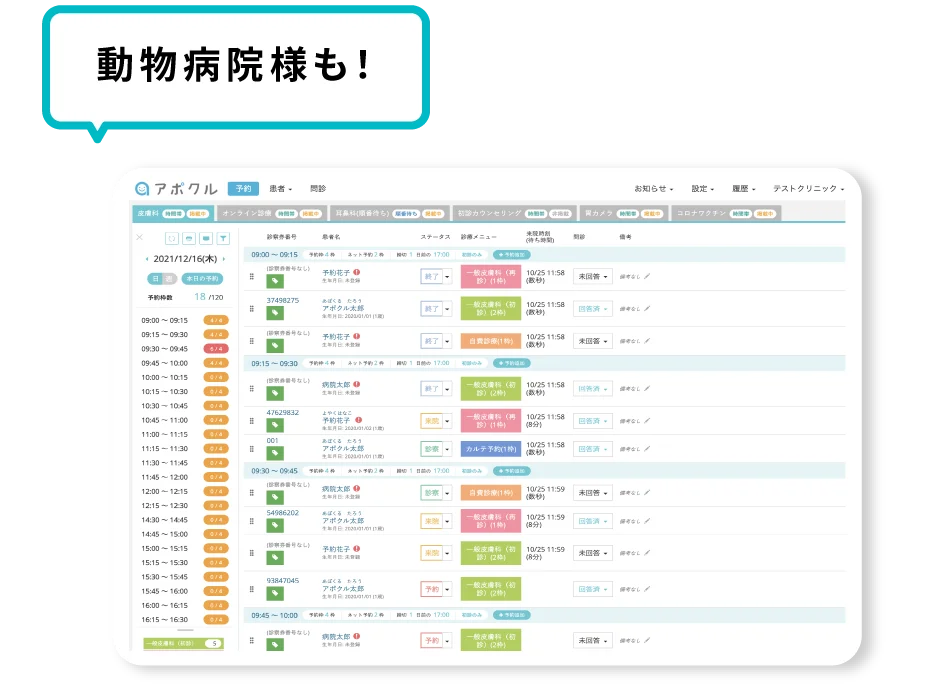The width and height of the screenshot is (940, 700).
Task: Click patient name link アポクル太郎 for ticket 37498275
Action: (x=342, y=309)
